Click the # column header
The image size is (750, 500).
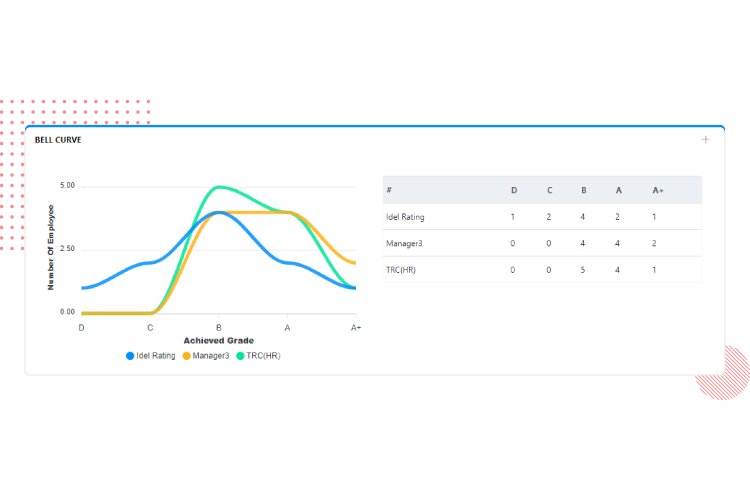(389, 190)
